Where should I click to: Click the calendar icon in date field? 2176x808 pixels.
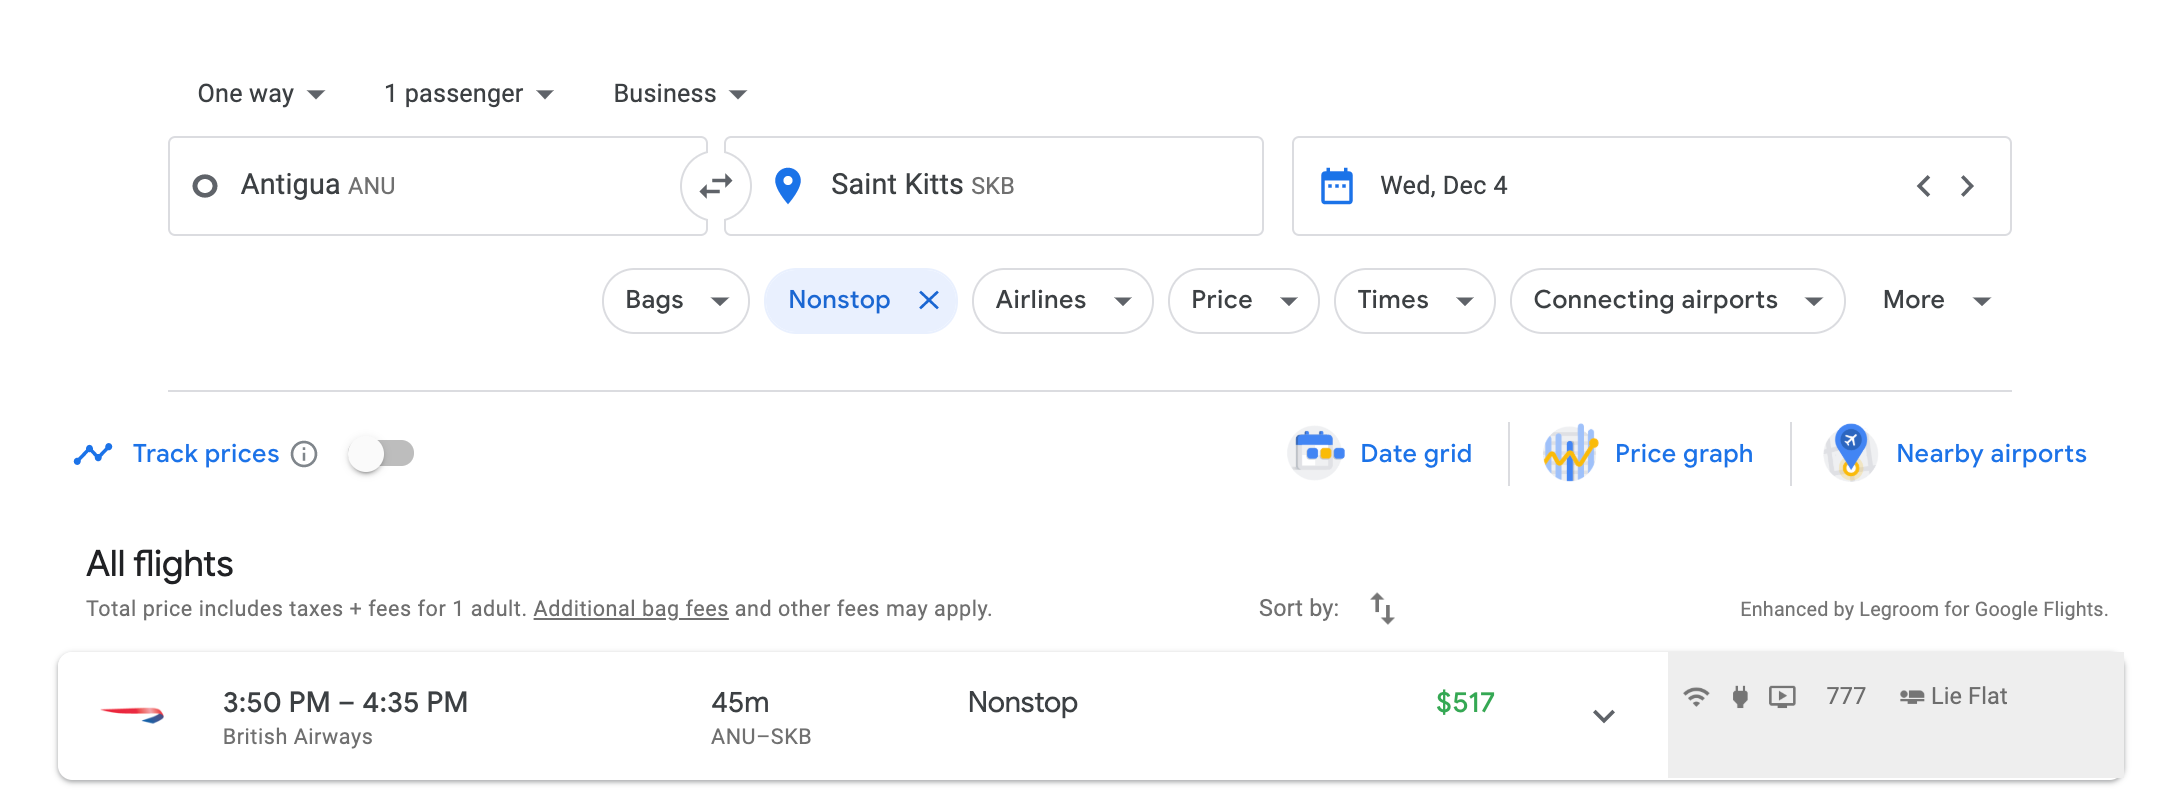1336,186
